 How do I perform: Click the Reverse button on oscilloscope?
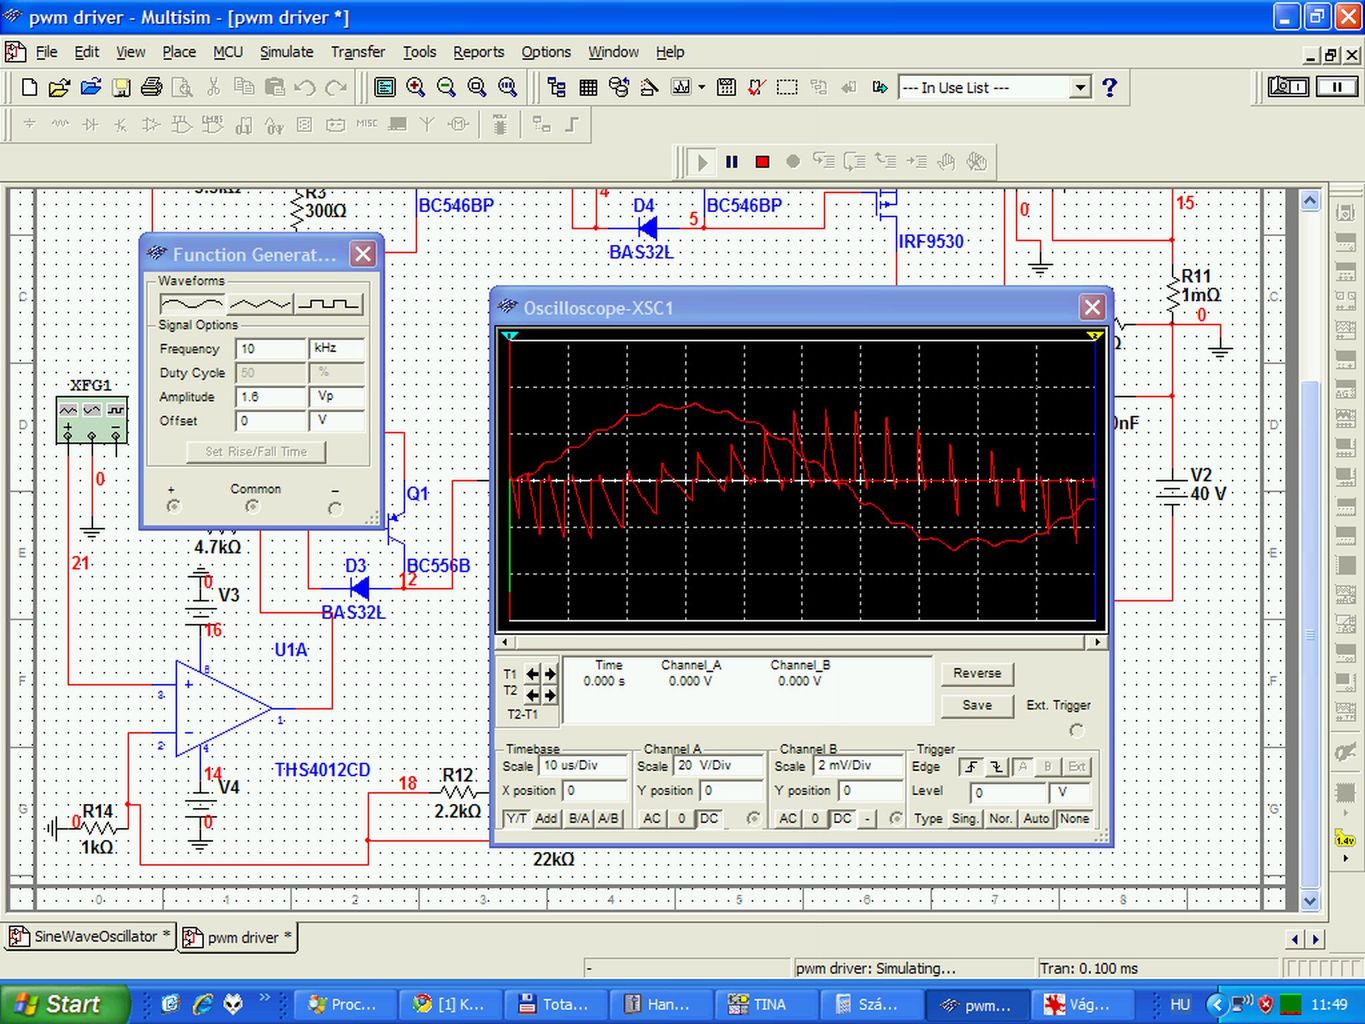pyautogui.click(x=976, y=673)
